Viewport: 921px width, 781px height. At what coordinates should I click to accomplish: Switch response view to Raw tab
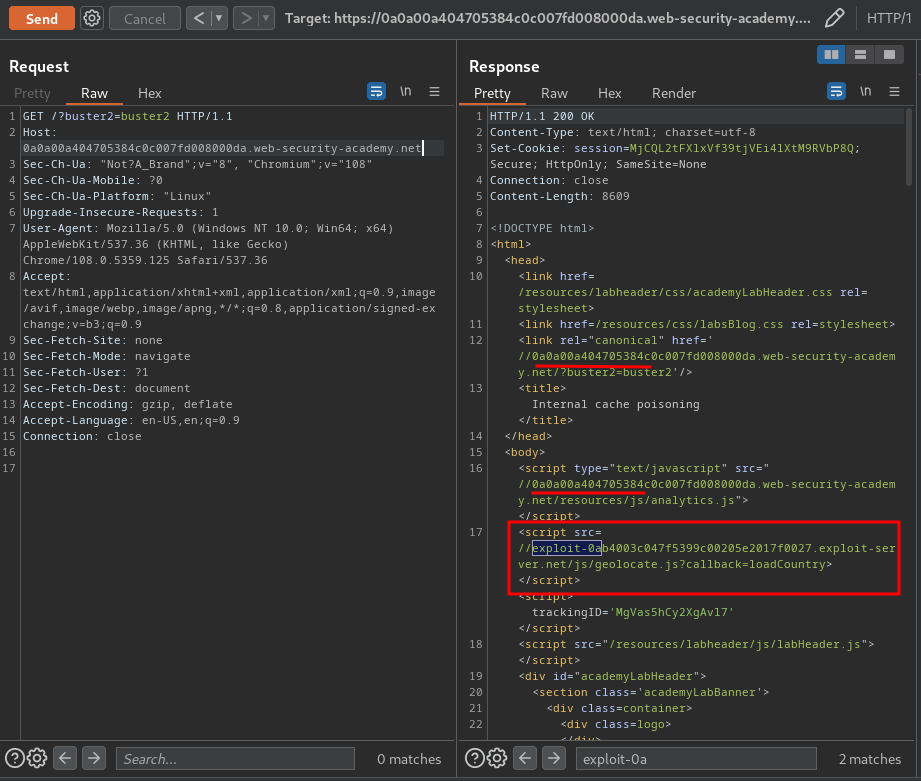[554, 93]
